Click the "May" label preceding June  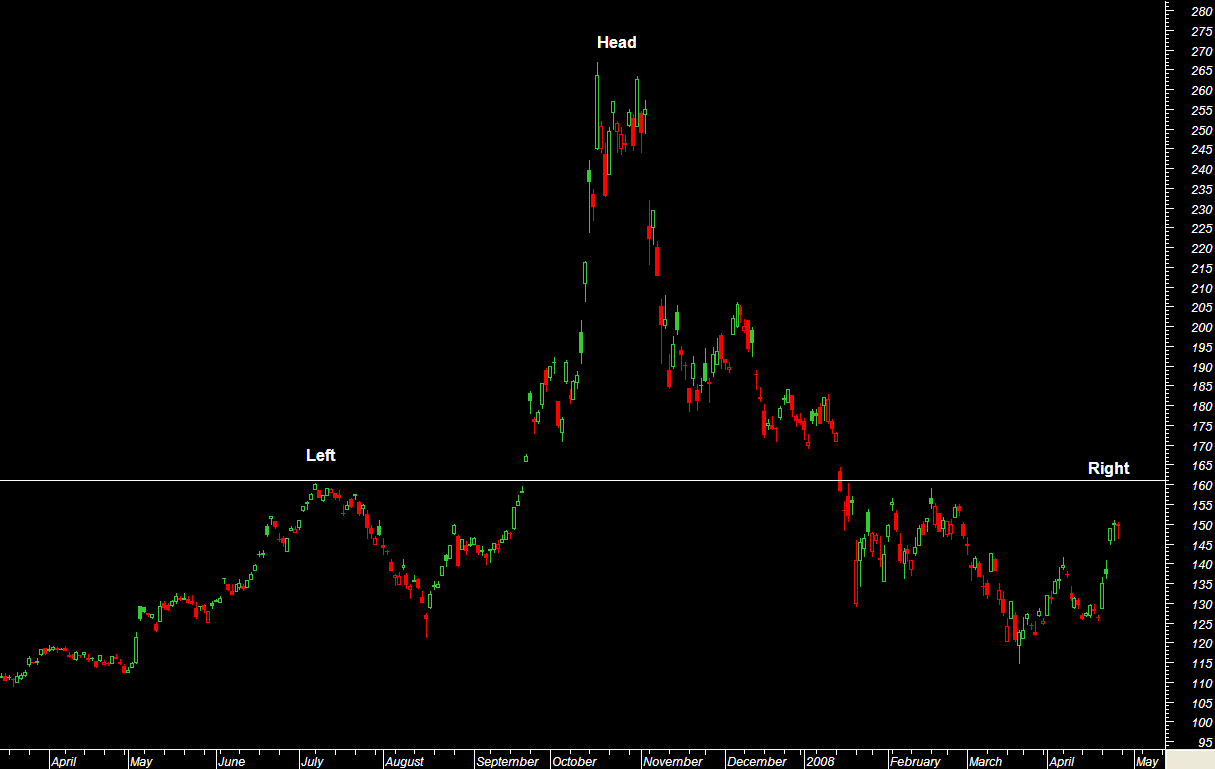click(141, 761)
